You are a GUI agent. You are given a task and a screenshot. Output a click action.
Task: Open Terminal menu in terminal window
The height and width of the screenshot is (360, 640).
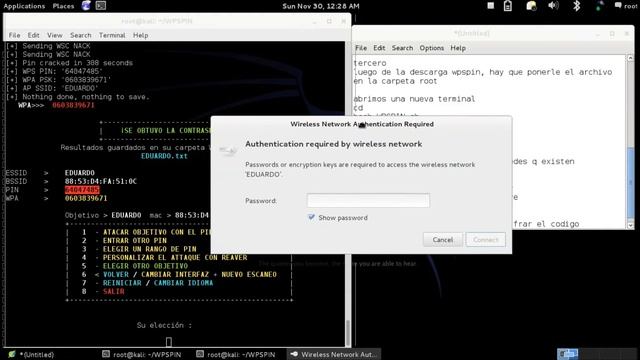coord(112,35)
